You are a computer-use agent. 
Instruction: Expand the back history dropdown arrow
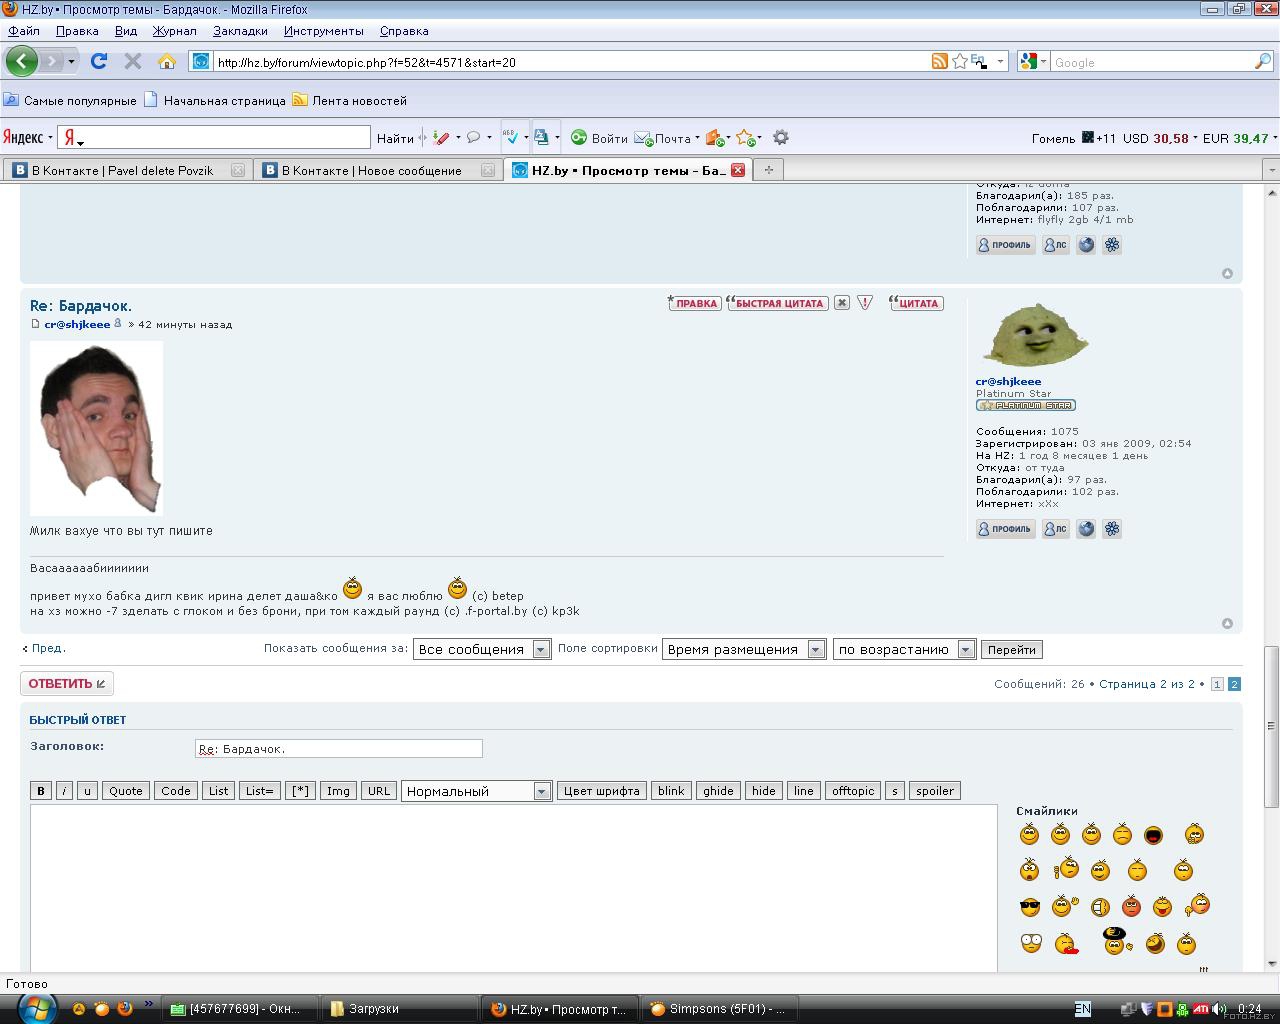point(71,61)
